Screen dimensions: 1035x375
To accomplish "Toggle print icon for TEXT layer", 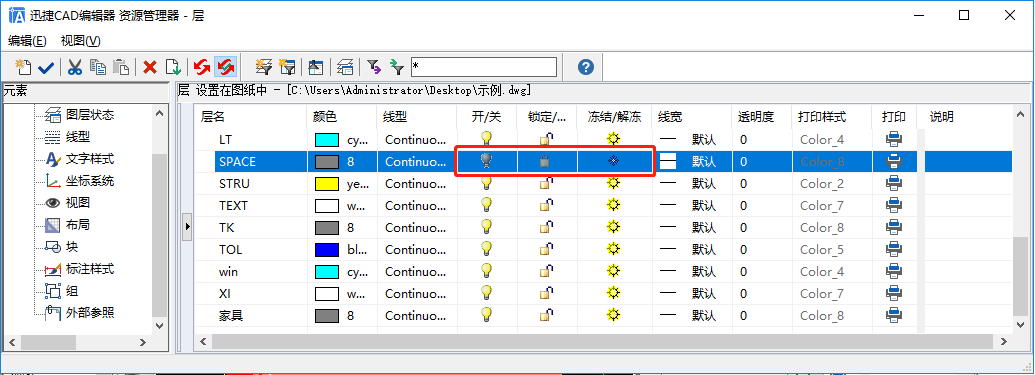I will (894, 205).
